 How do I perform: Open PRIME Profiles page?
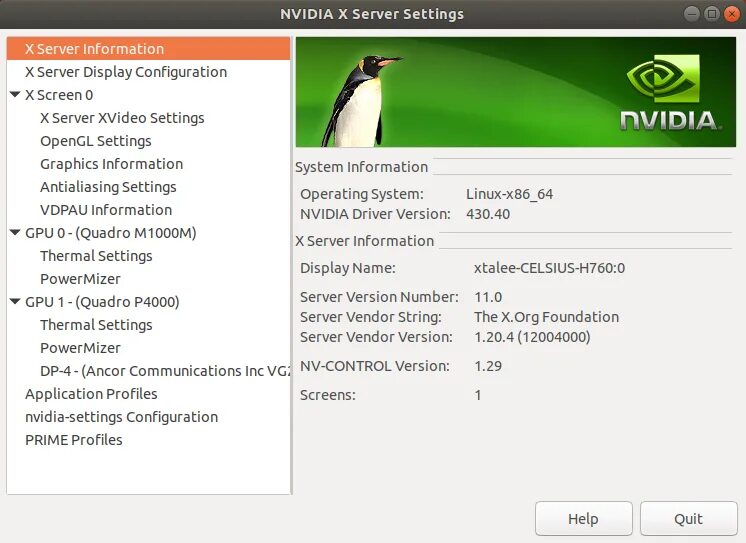click(74, 440)
